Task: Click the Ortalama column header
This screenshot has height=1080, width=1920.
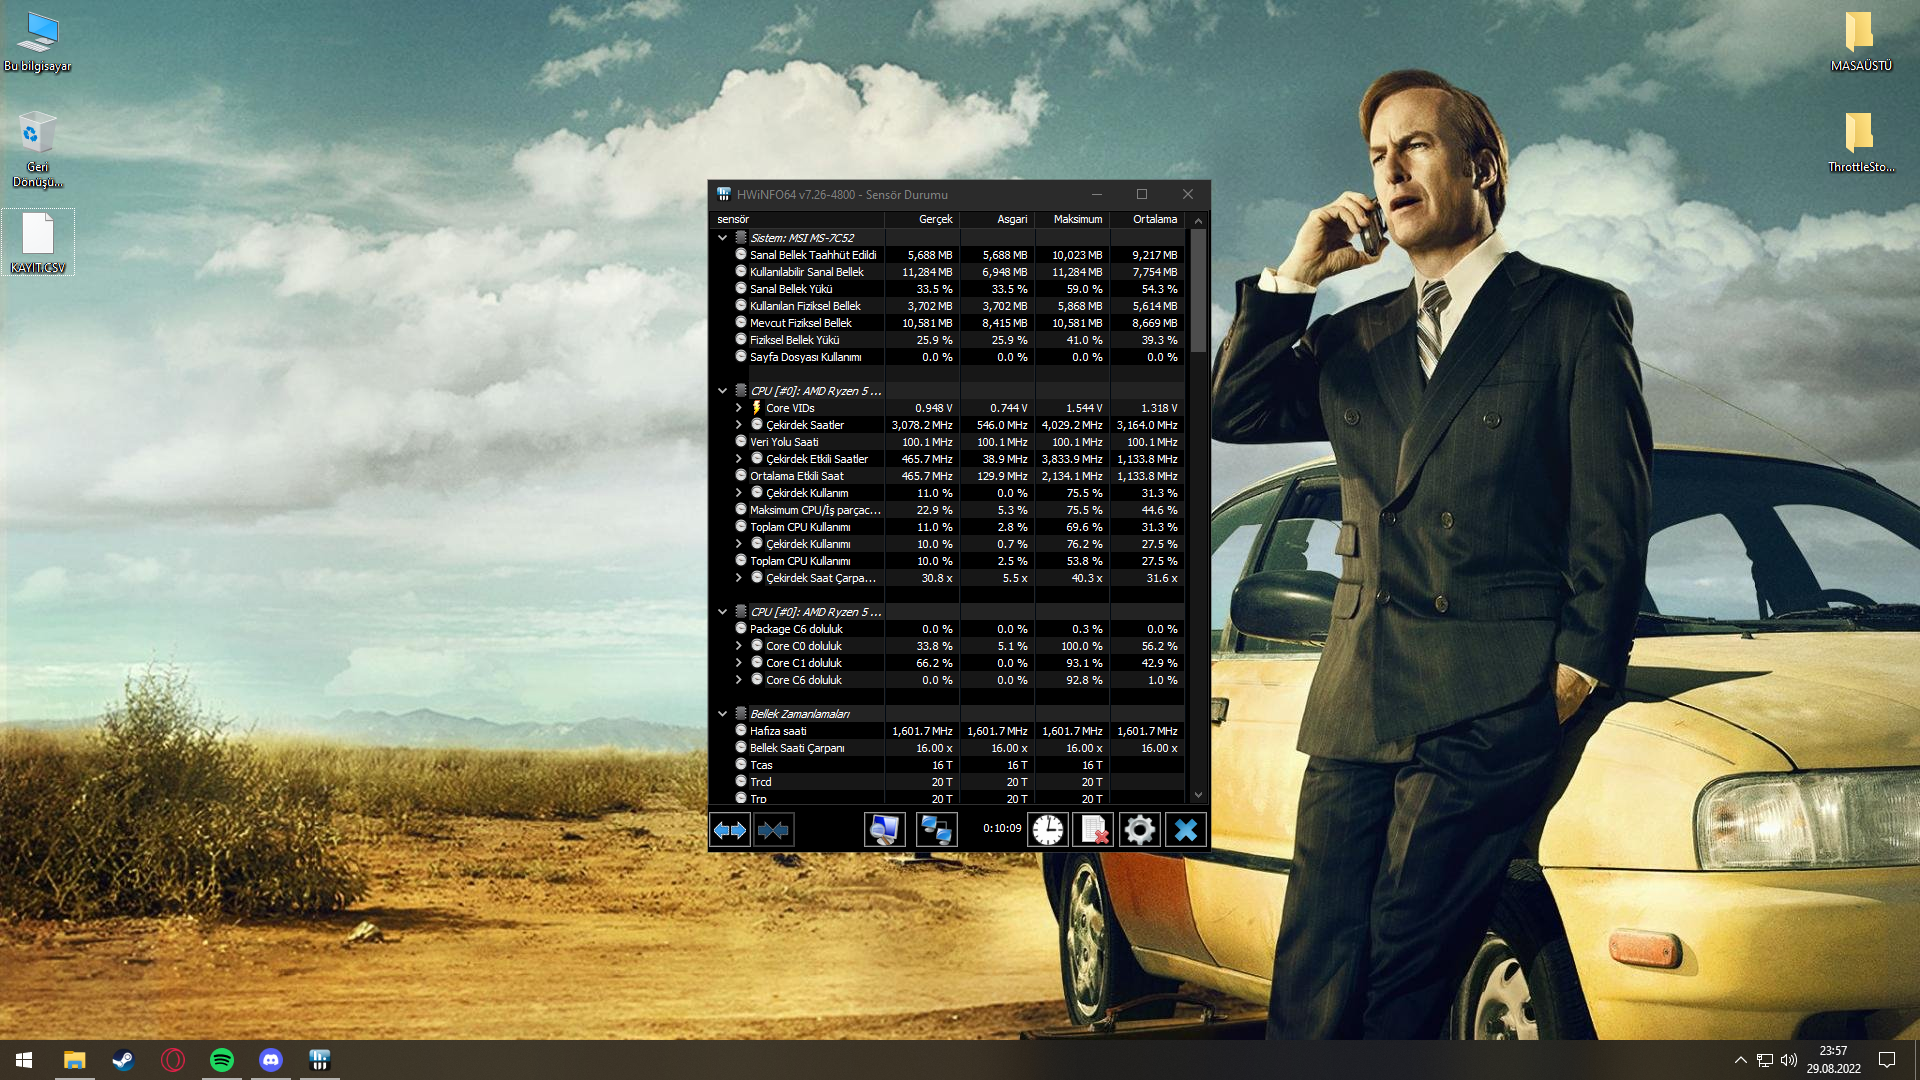Action: click(1154, 219)
